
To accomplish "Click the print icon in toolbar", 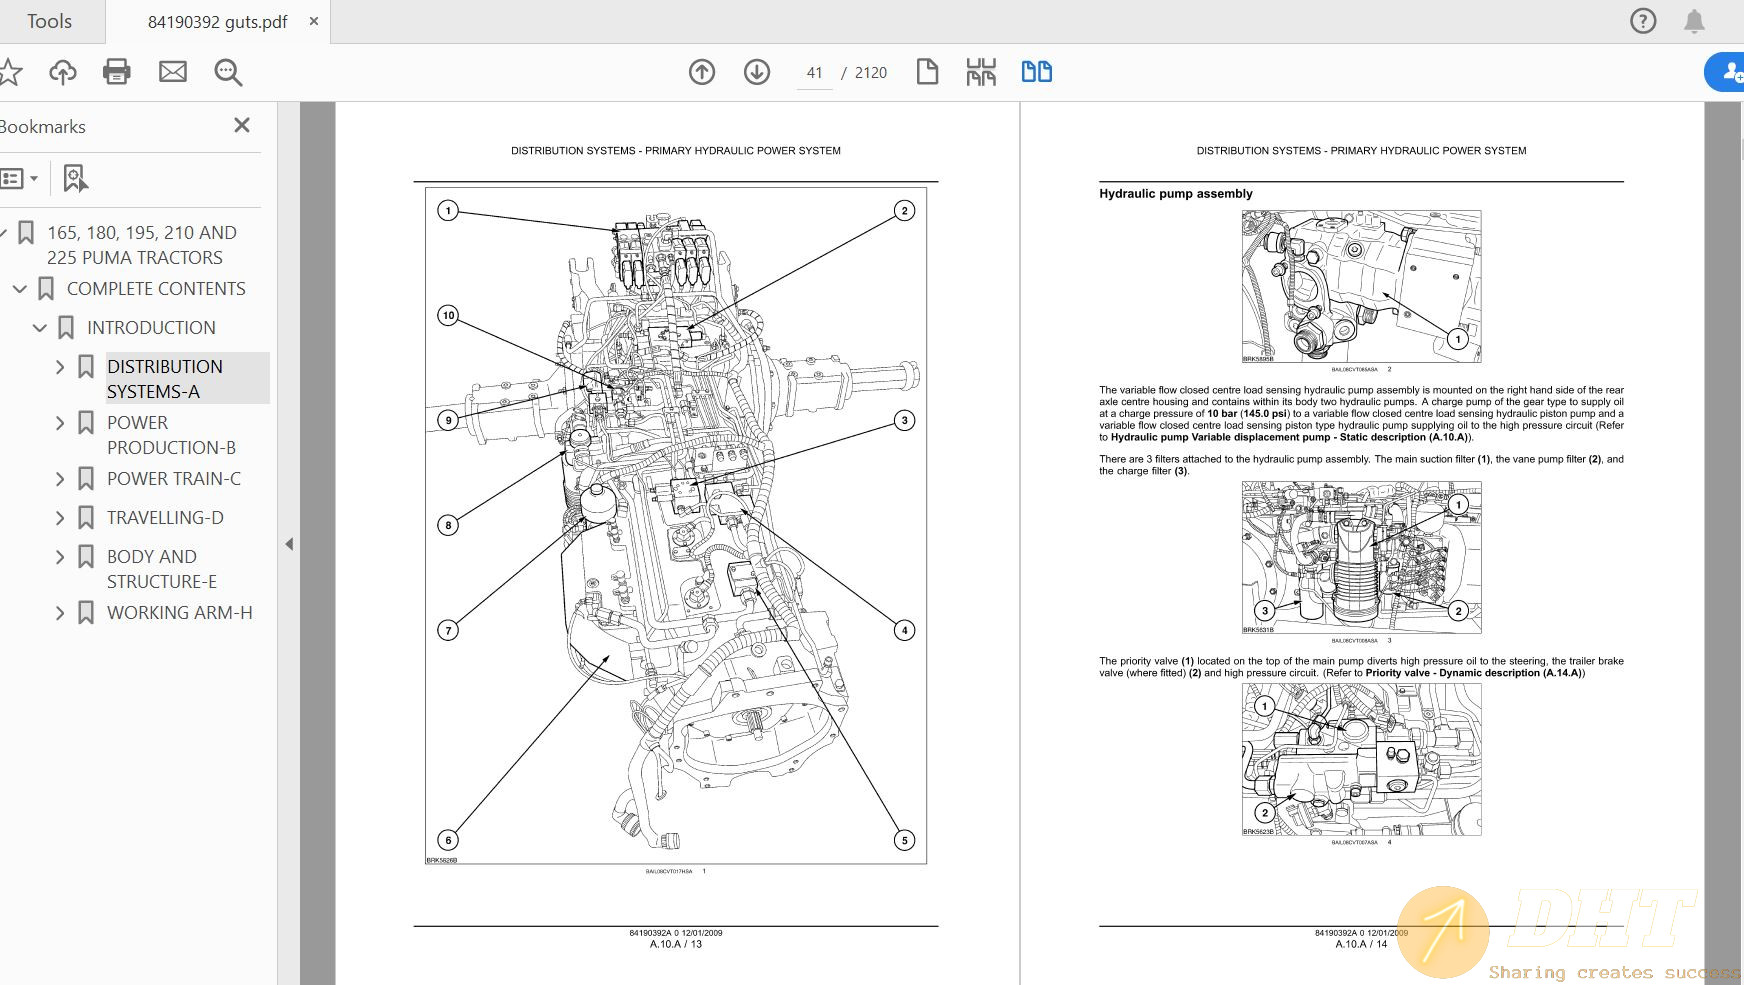I will 117,72.
